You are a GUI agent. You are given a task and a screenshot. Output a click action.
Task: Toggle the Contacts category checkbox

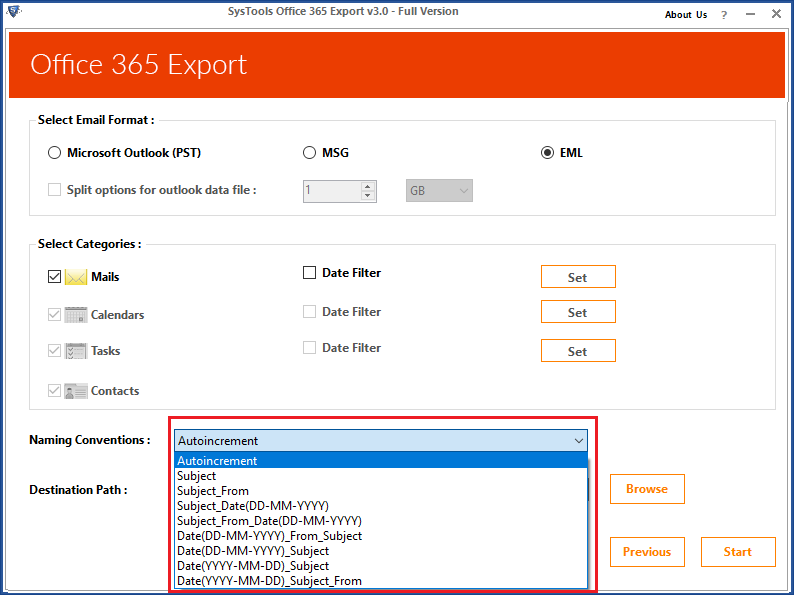54,391
